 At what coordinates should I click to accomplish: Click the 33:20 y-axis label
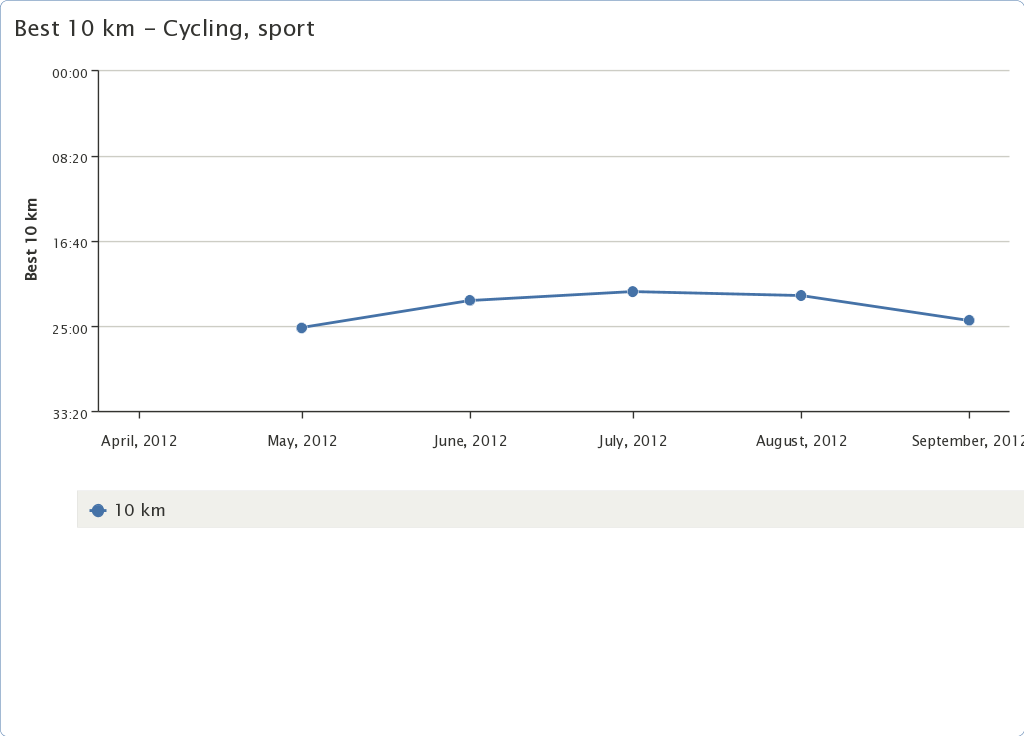(x=70, y=413)
